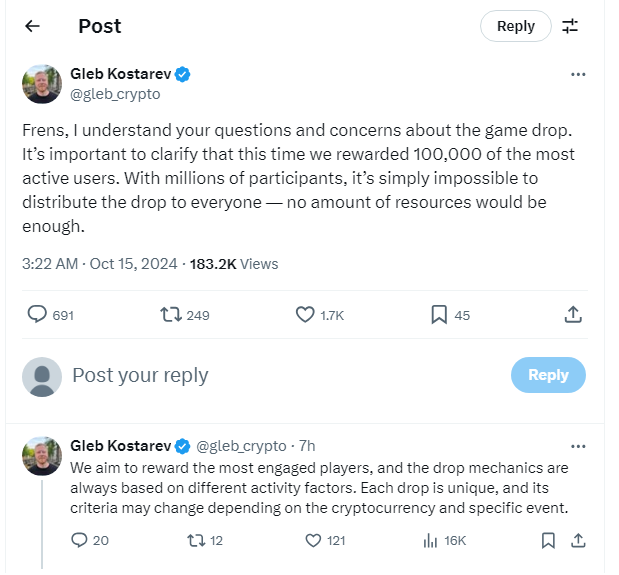Like the reply post
The height and width of the screenshot is (575, 619).
313,541
